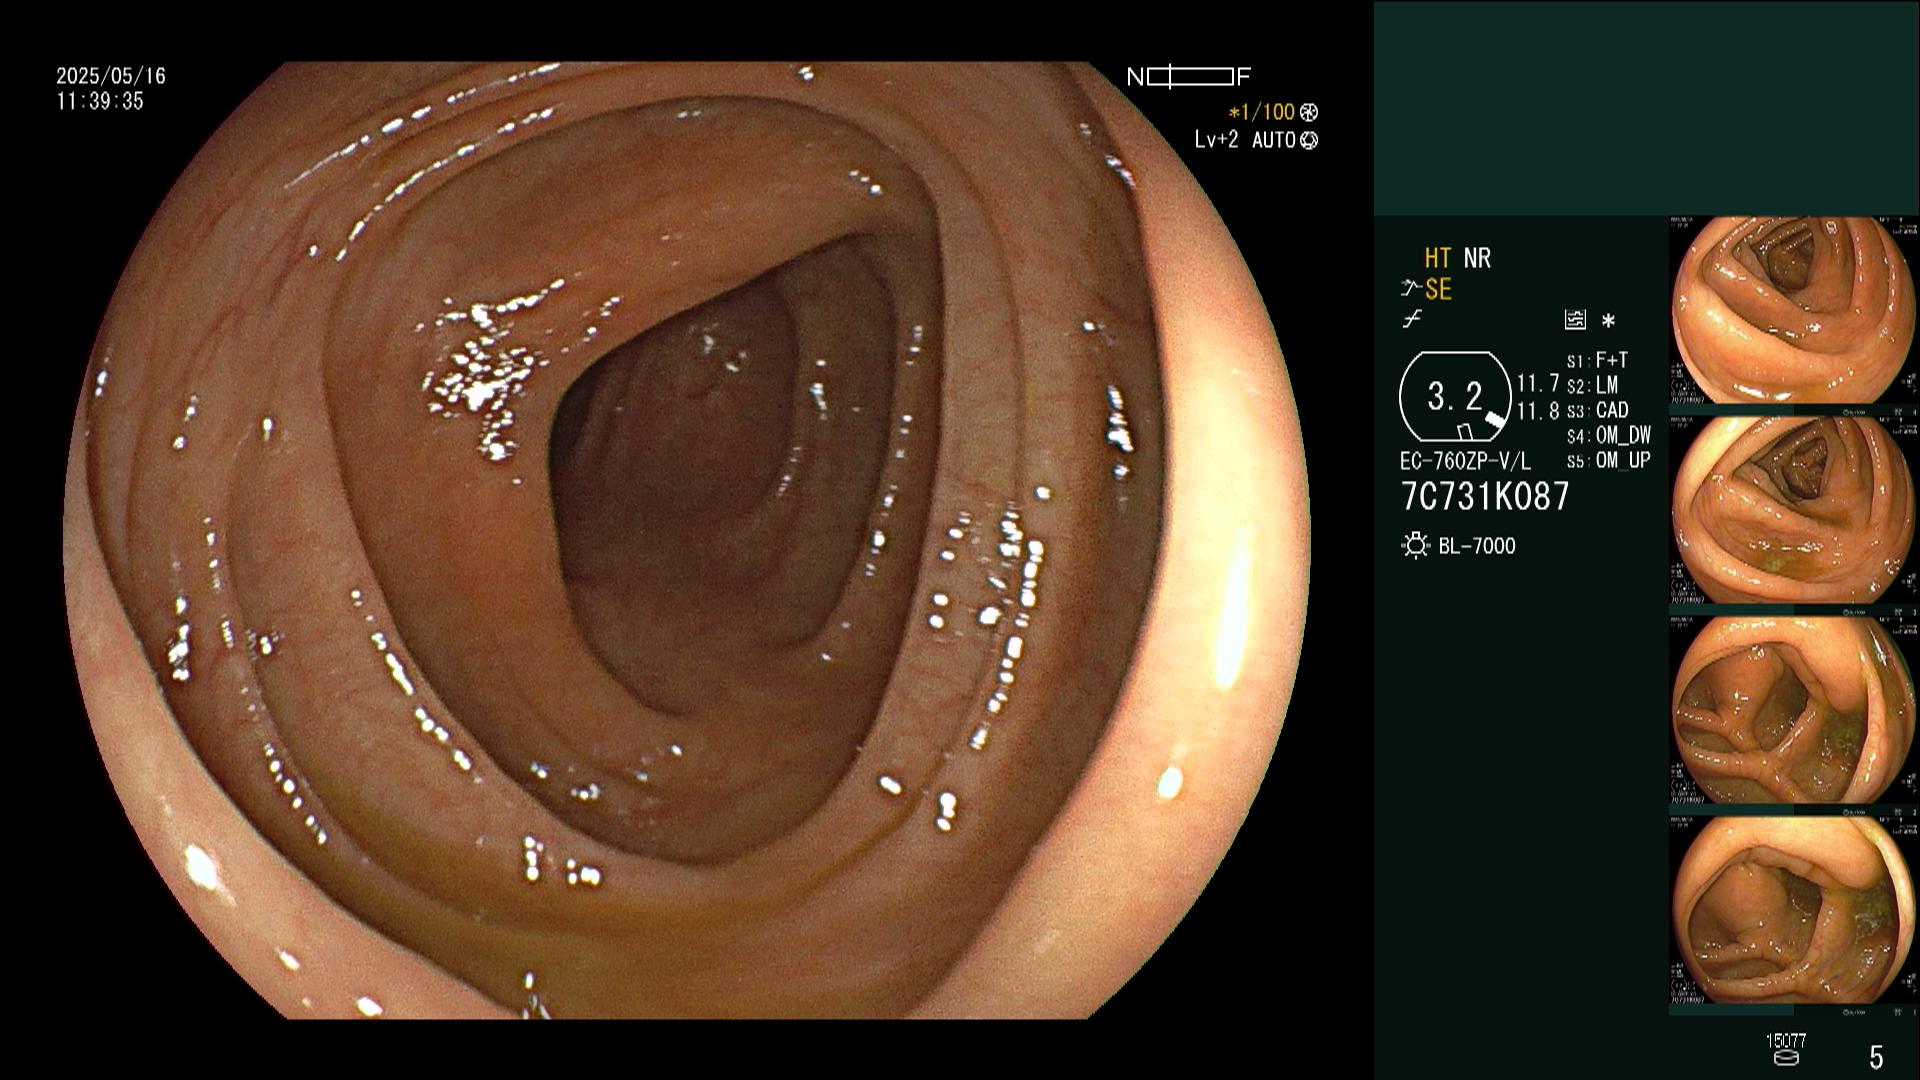Click the storage disk icon under 15077

pos(1786,1057)
